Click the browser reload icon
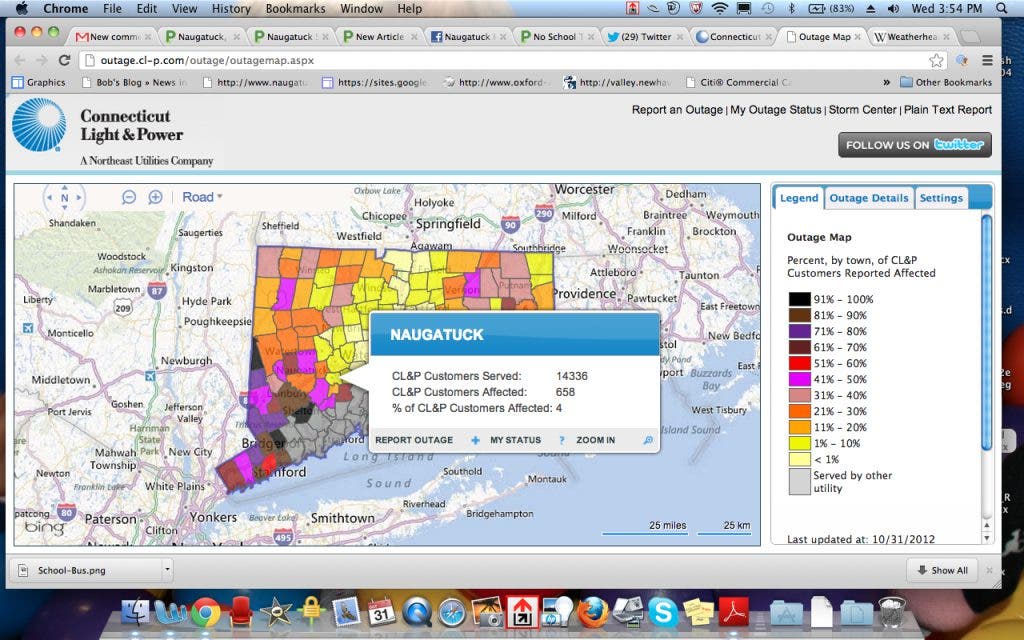The image size is (1024, 640). [64, 60]
